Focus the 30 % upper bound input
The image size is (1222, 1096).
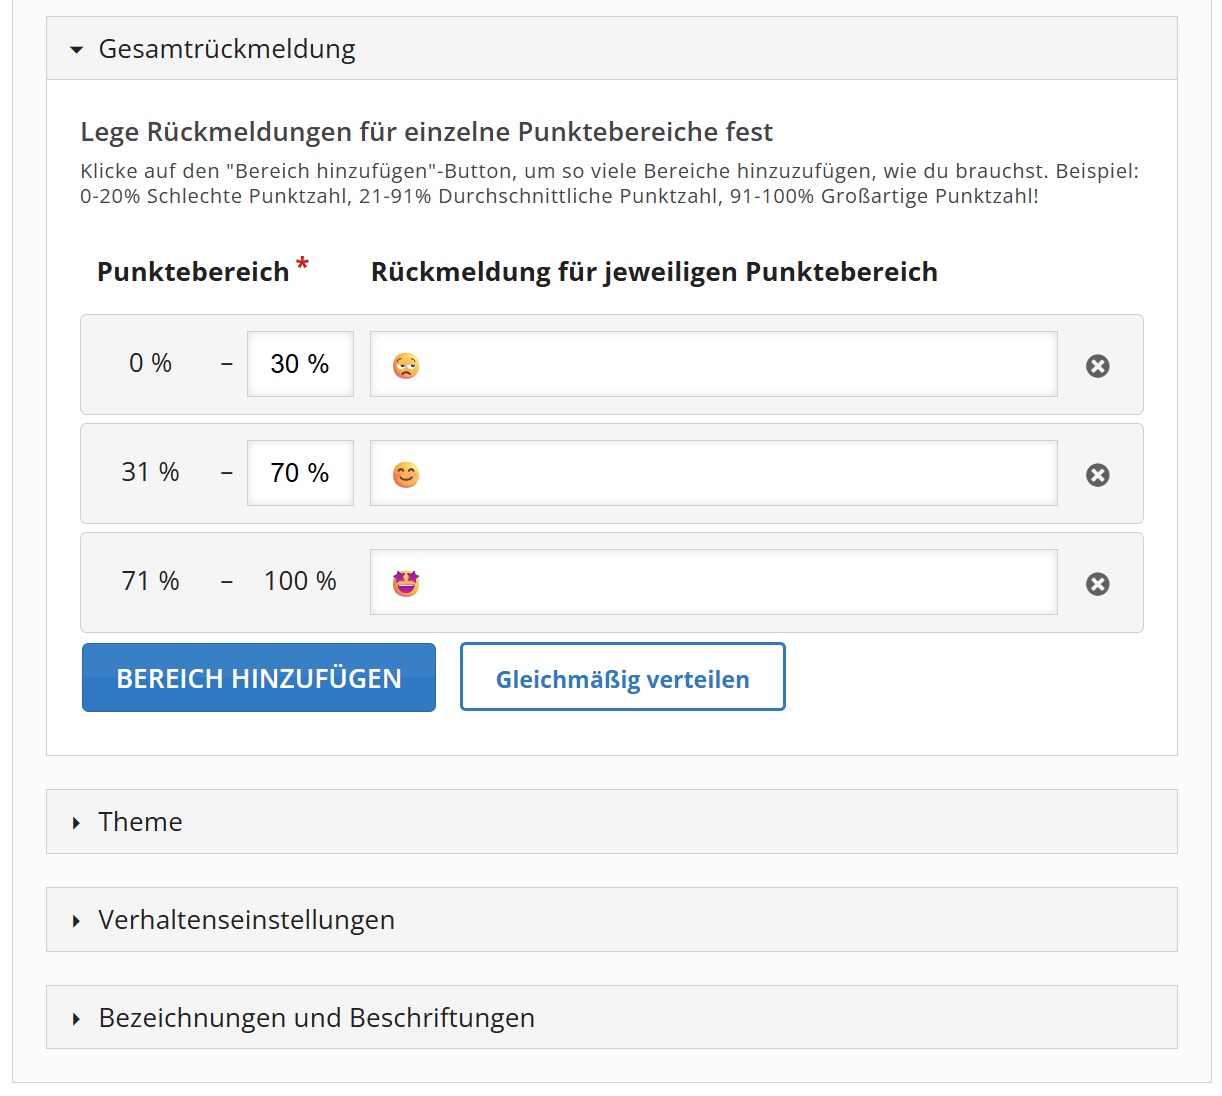coord(300,364)
